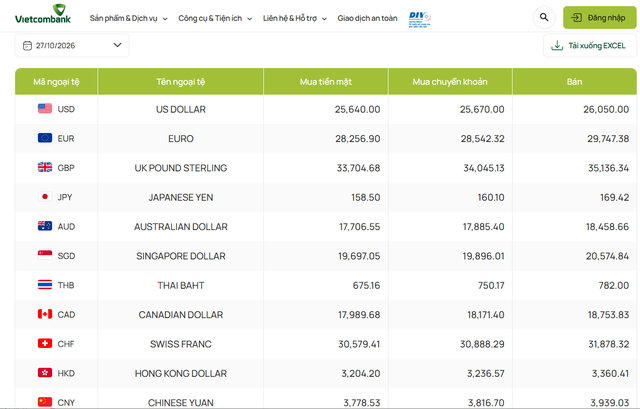
Task: Select the AUSTRALIAN DOLLAR cell
Action: pyautogui.click(x=181, y=227)
